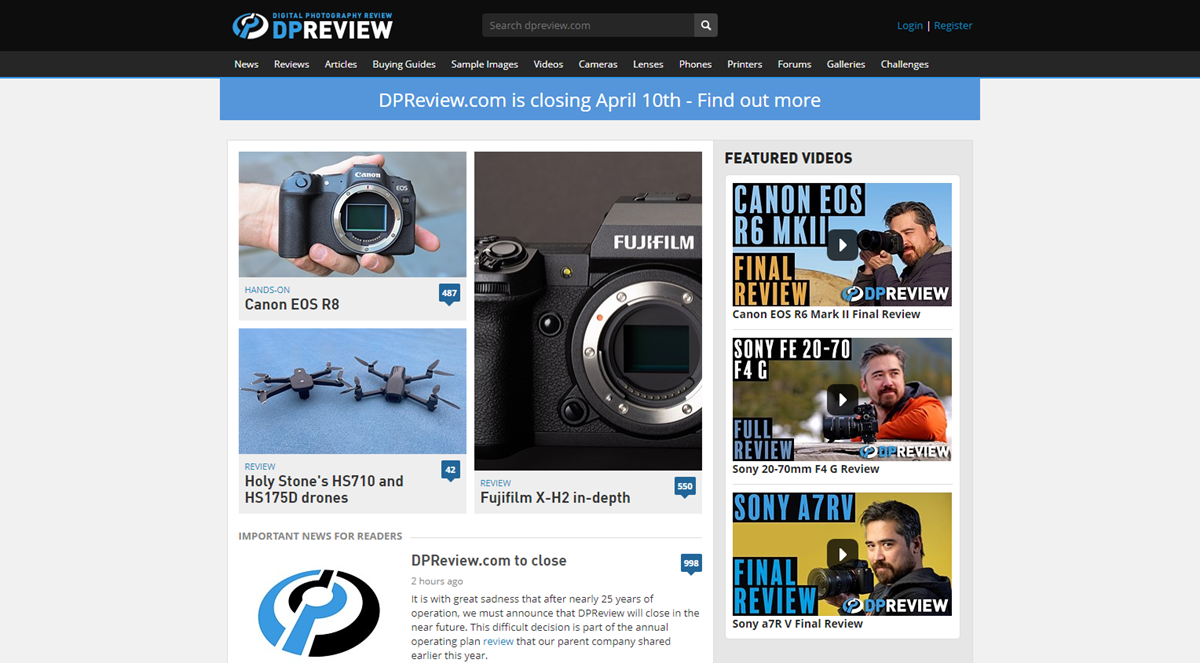Open the Canon EOS R8 camera photo
Viewport: 1200px width, 663px height.
352,214
